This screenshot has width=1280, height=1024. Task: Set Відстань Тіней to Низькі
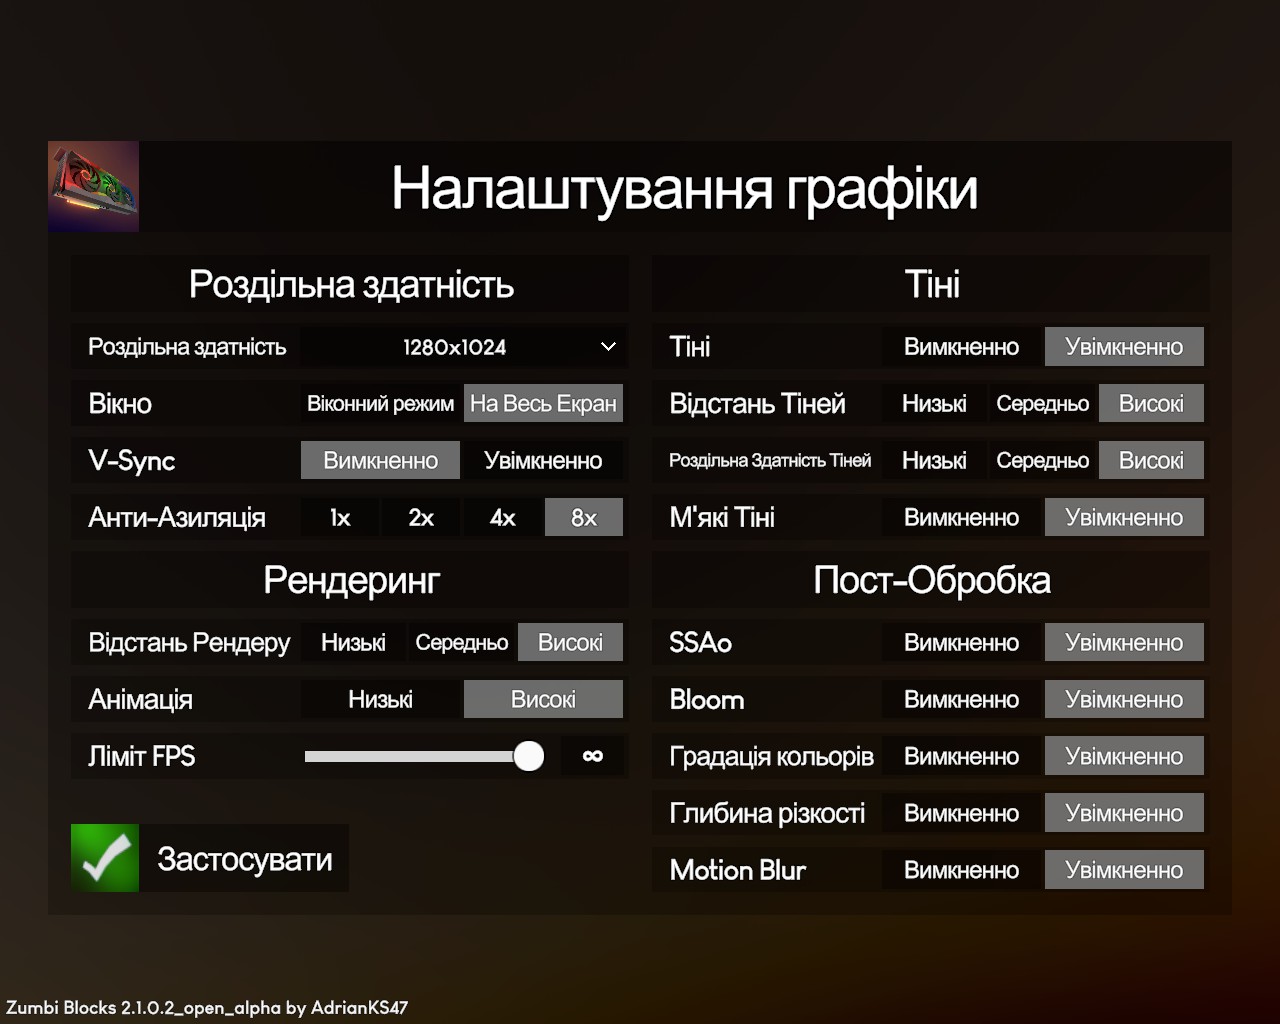(x=934, y=404)
